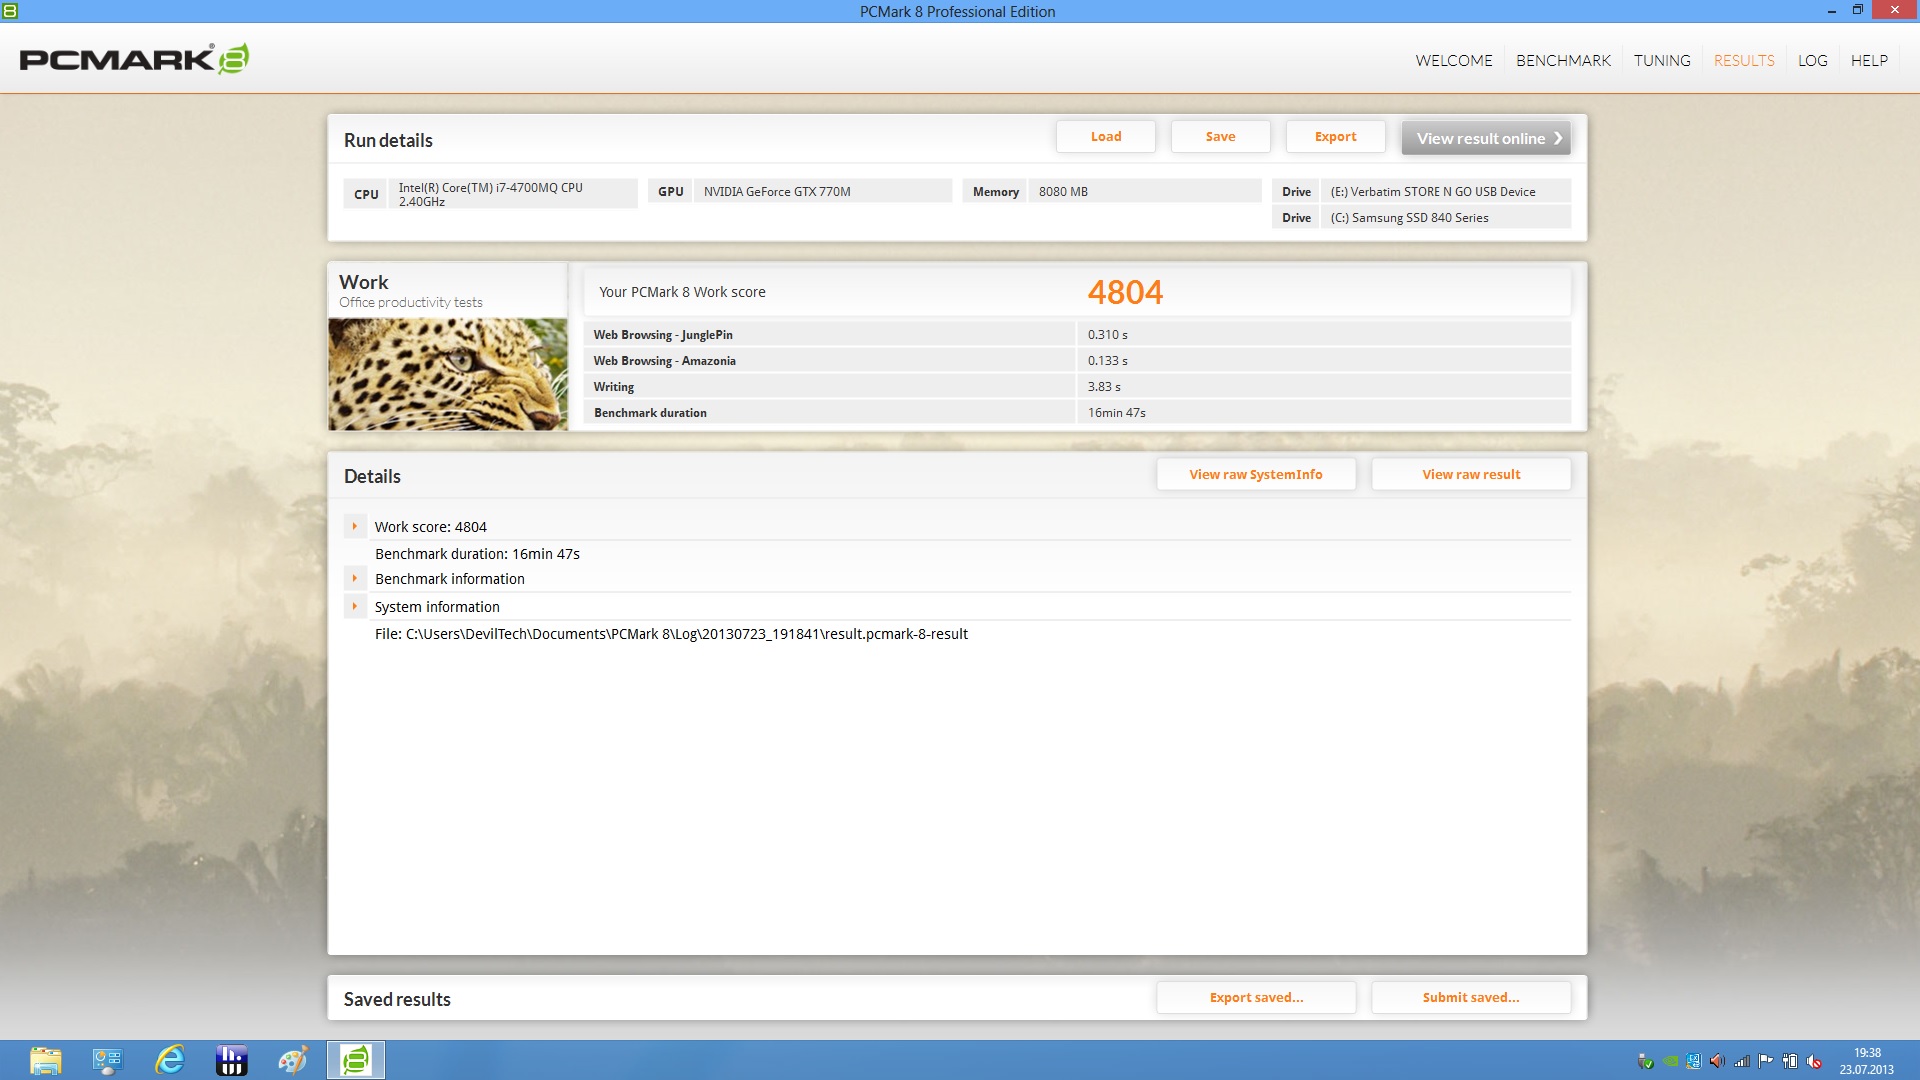Click the 0.133 s Amazonia value

pyautogui.click(x=1107, y=361)
